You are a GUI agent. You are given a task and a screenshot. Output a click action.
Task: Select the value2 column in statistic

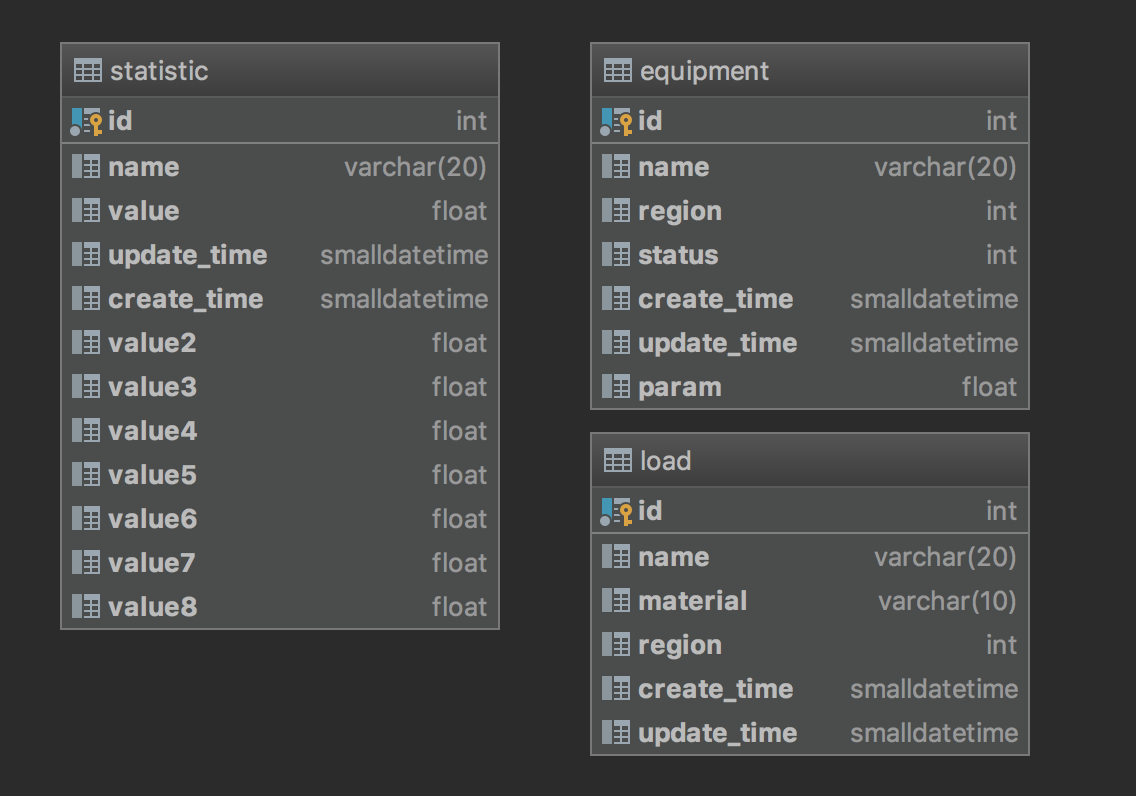tap(152, 343)
